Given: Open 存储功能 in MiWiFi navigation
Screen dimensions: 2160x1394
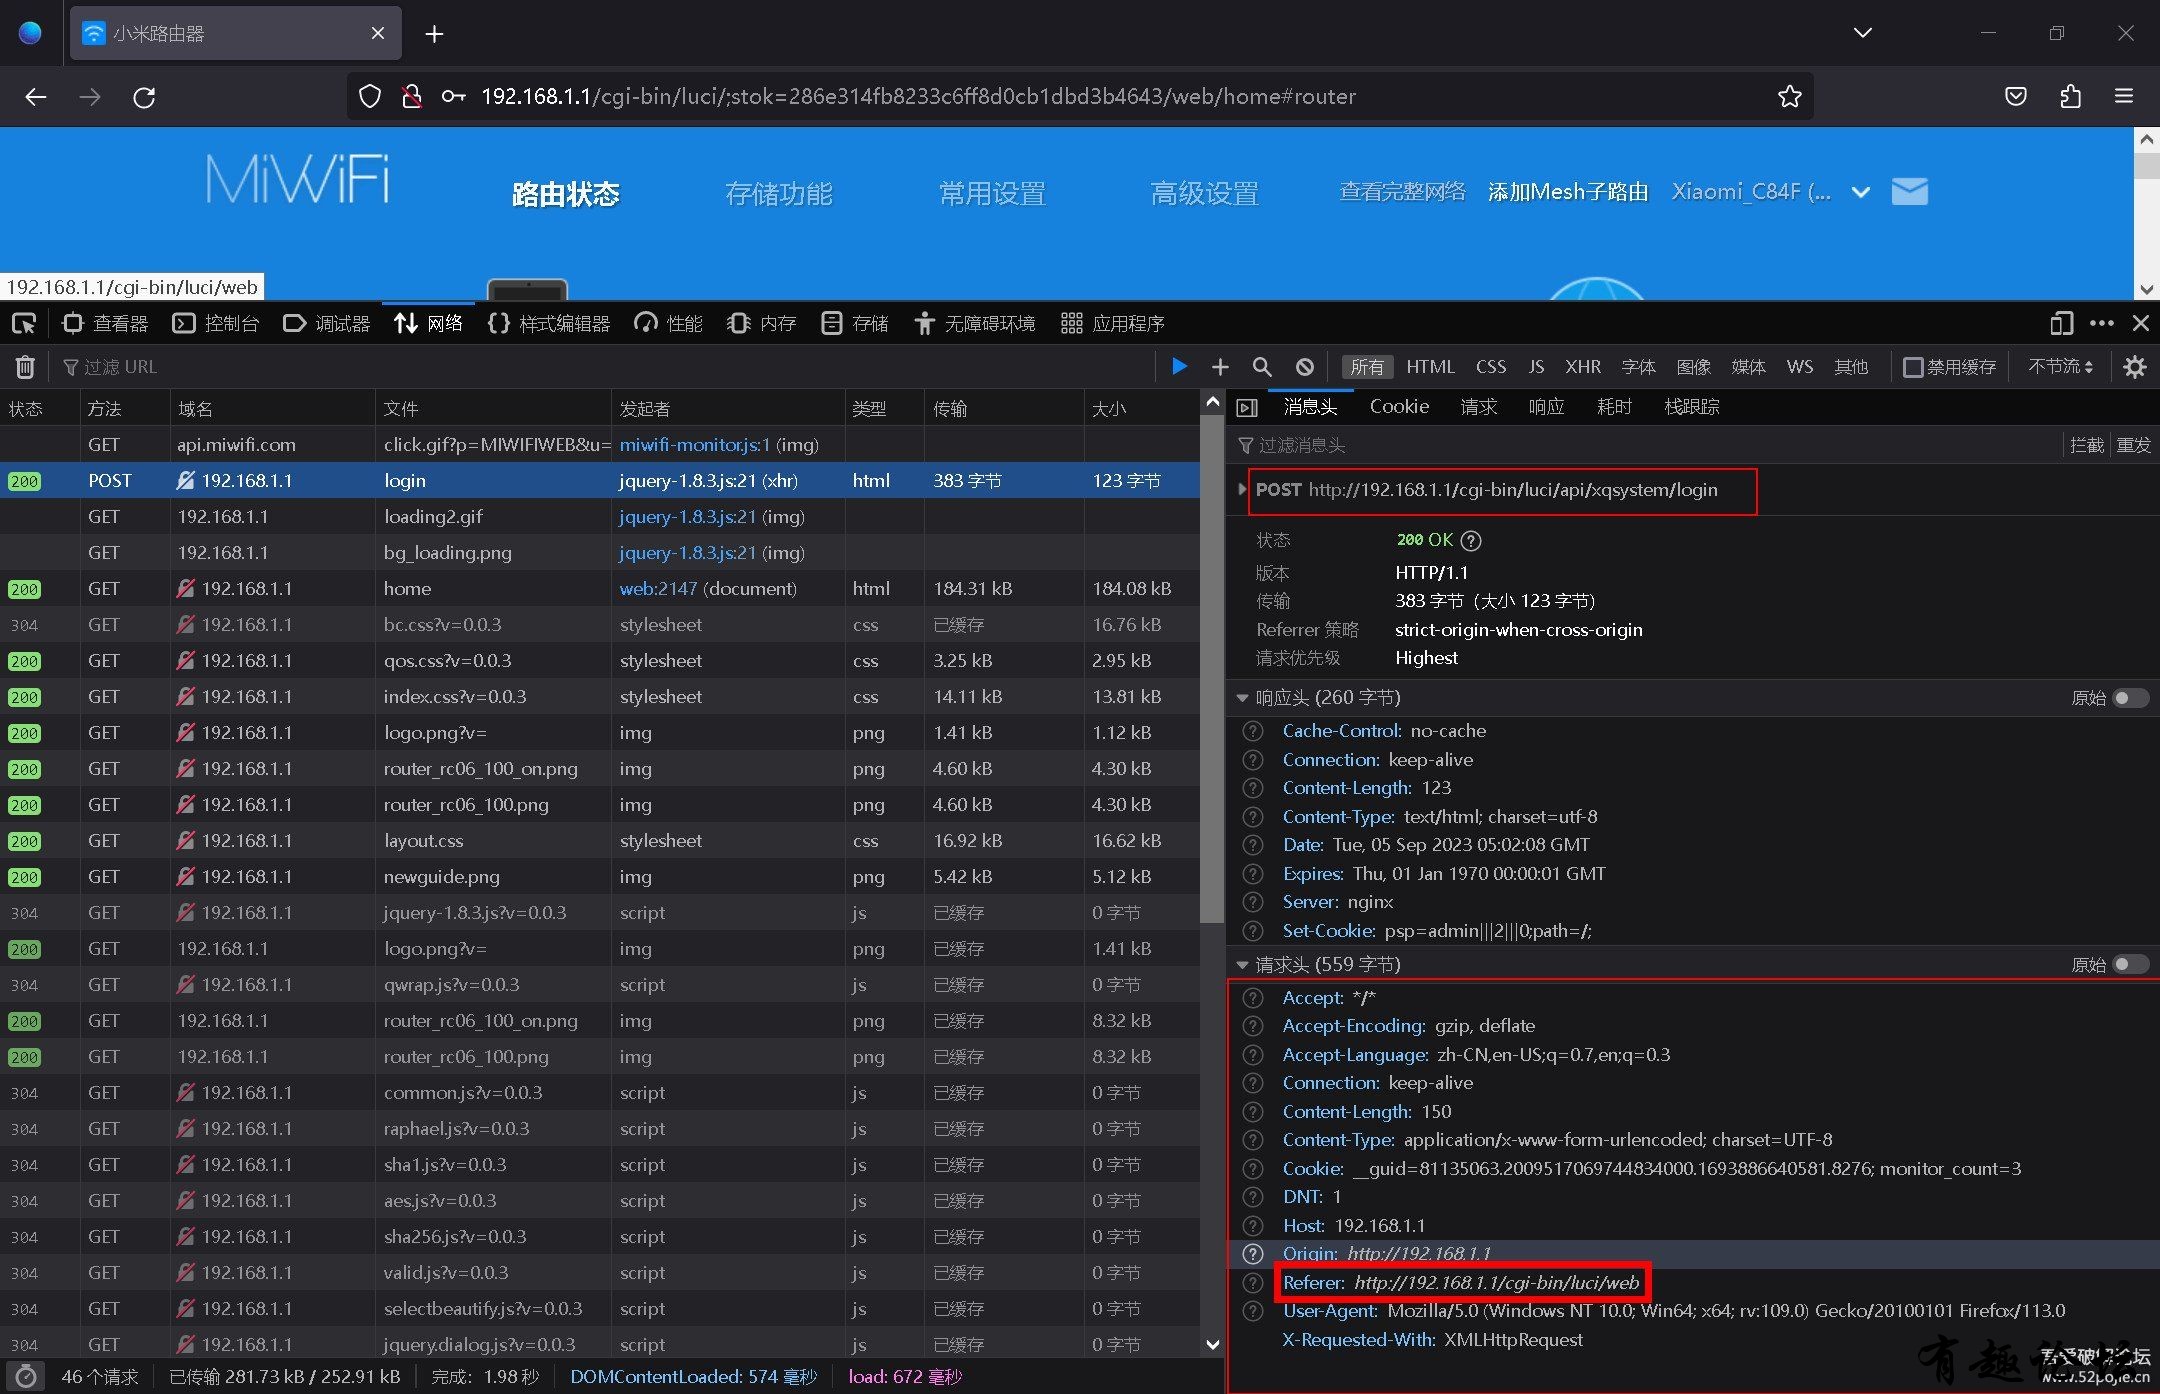Looking at the screenshot, I should point(779,193).
